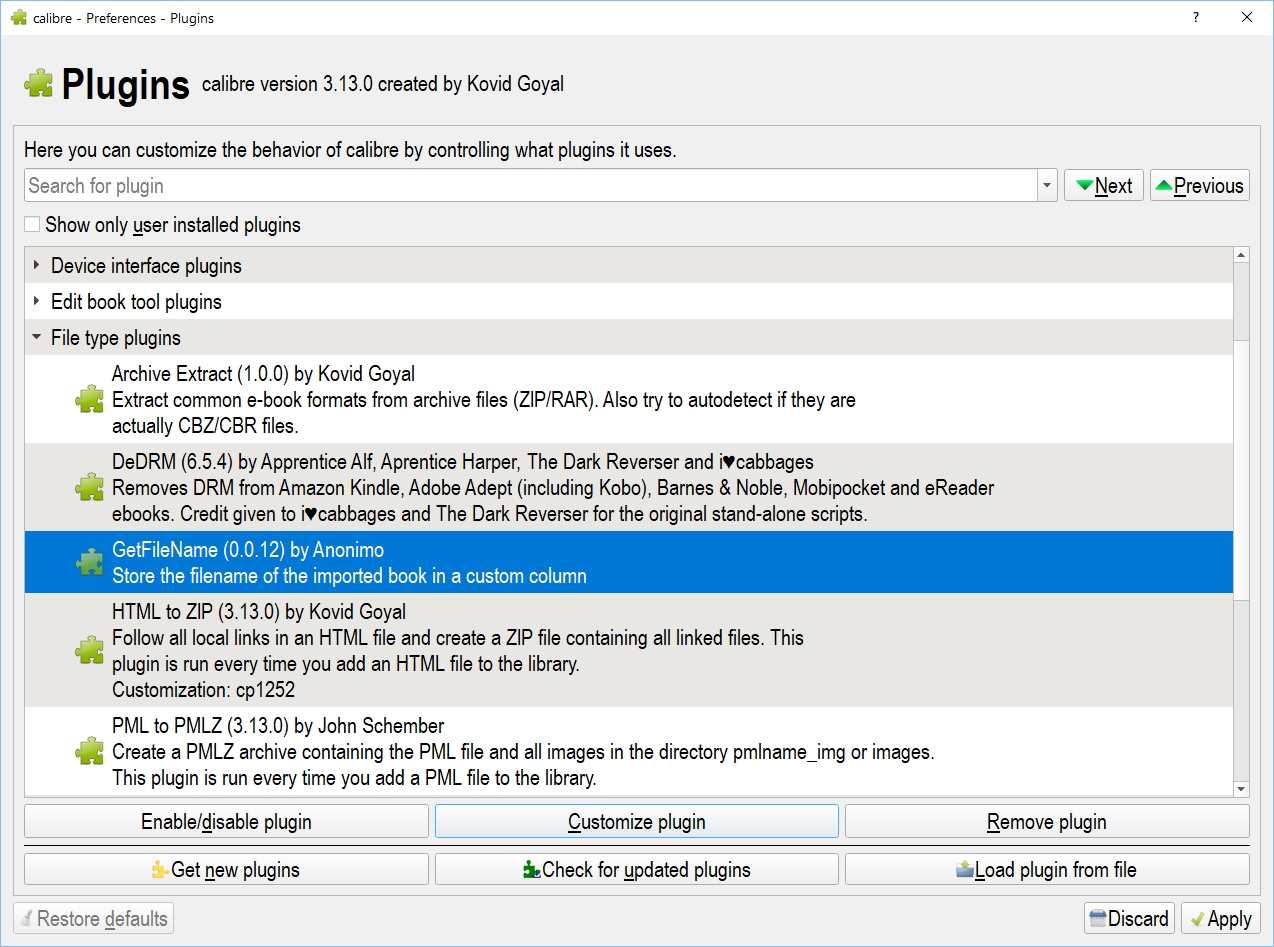Viewport: 1274px width, 947px height.
Task: Click Get new plugins button
Action: (226, 870)
